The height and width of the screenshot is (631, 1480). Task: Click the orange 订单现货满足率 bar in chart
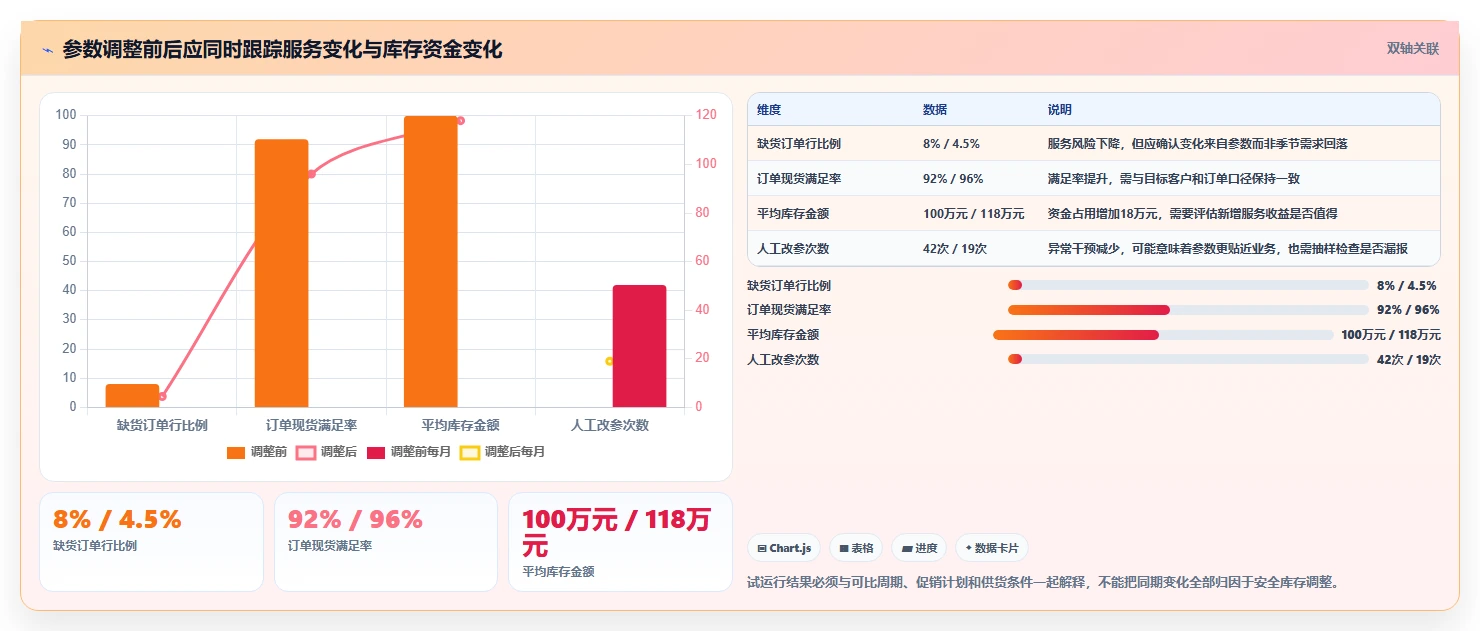point(281,273)
